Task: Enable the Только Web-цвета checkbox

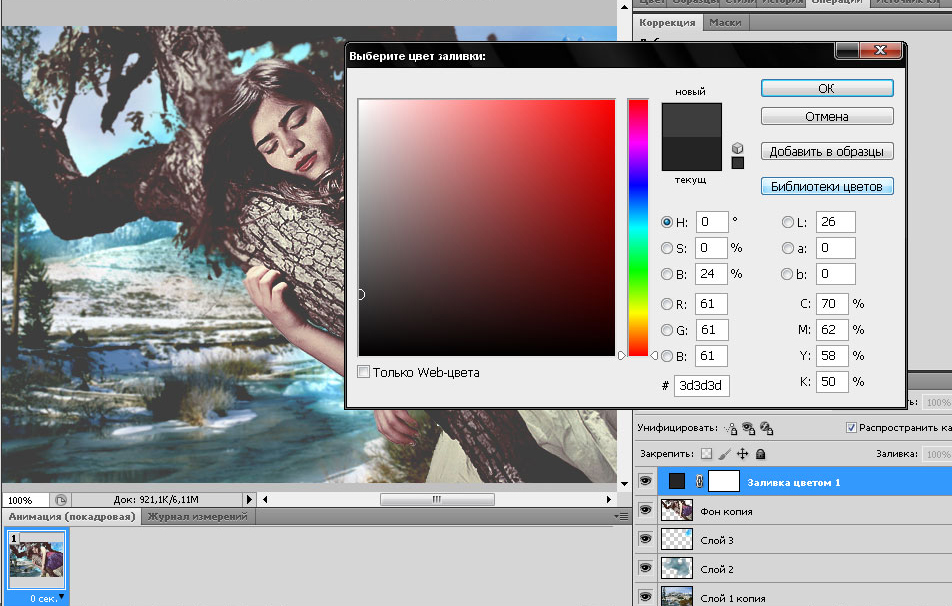Action: point(364,372)
